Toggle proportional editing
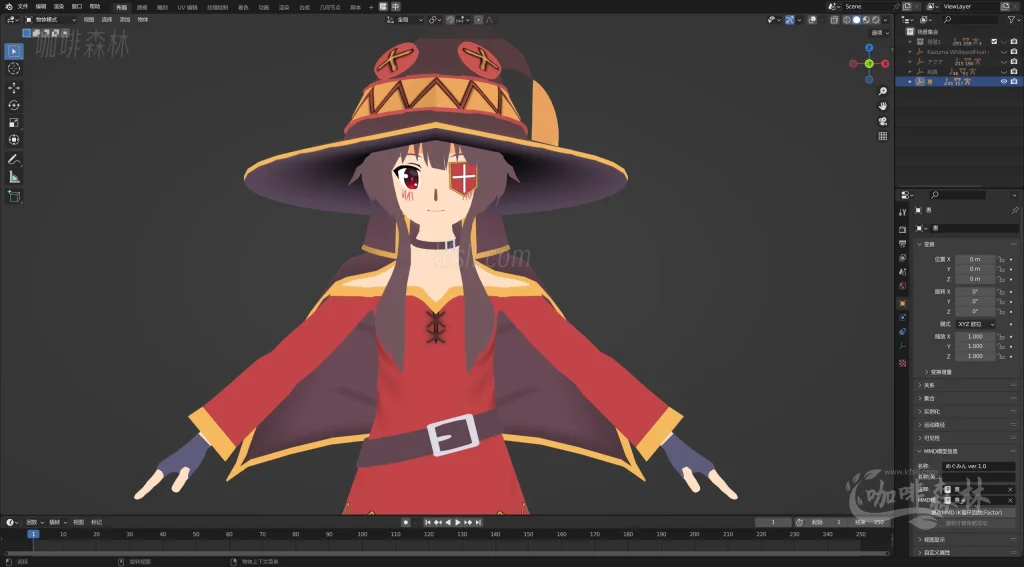Screen dimensions: 1024x567 click(x=479, y=20)
